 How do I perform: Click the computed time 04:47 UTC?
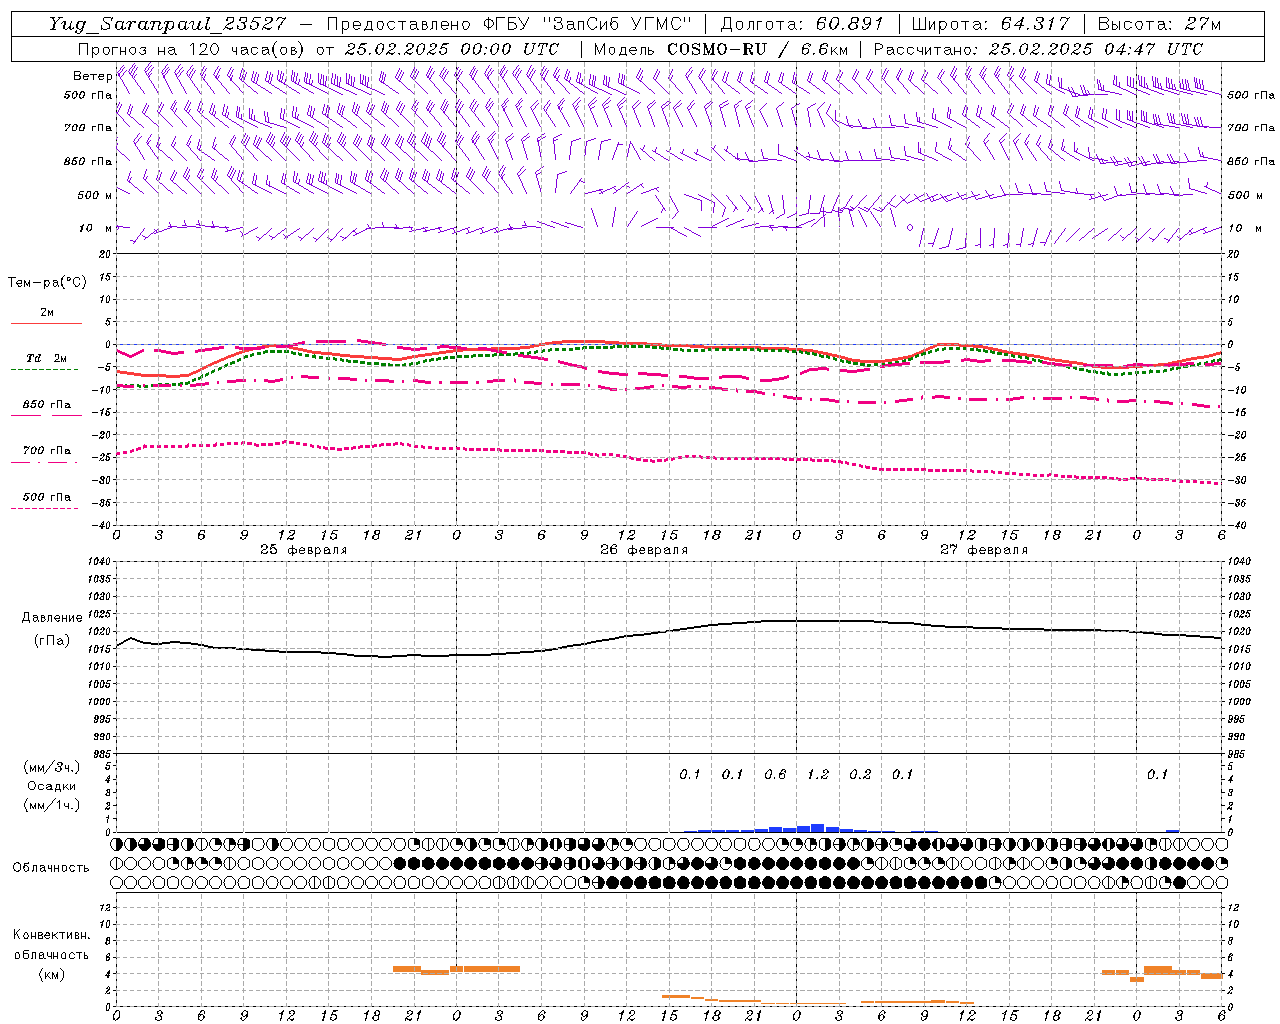(1145, 49)
